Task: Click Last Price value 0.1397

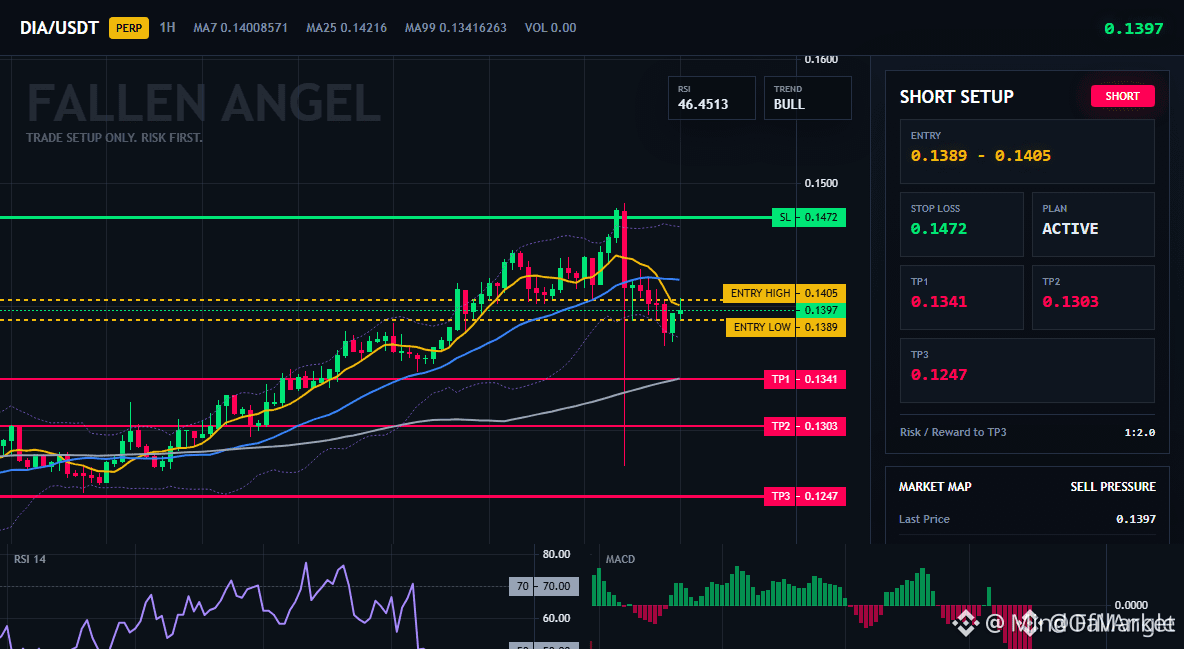Action: coord(1136,519)
